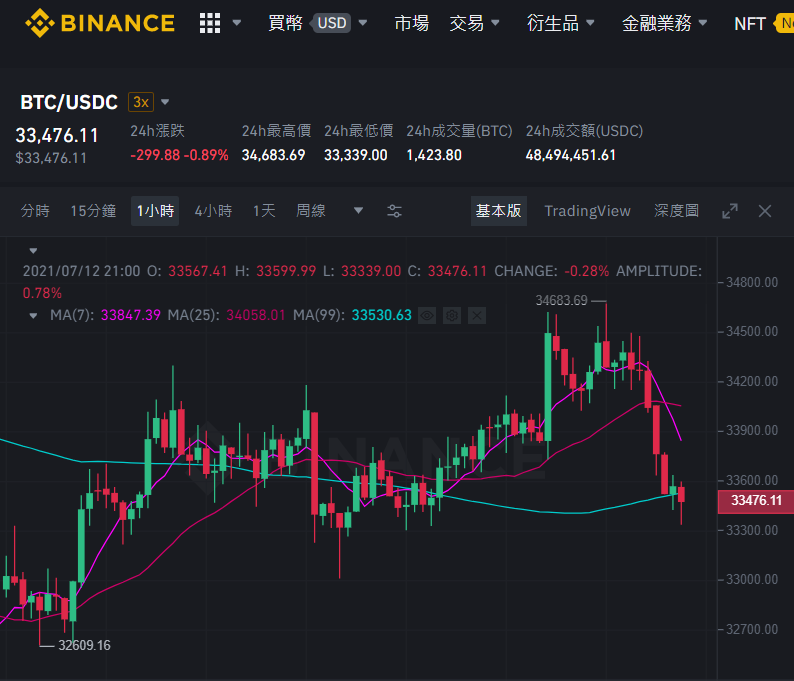The image size is (794, 681).
Task: Collapse the MA indicator legend arrow
Action: [33, 316]
